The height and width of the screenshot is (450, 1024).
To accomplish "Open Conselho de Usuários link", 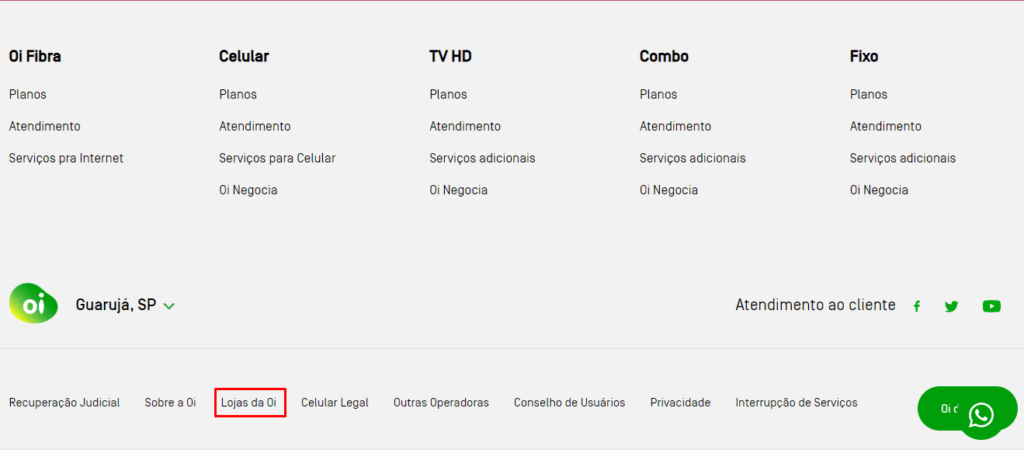I will point(569,403).
